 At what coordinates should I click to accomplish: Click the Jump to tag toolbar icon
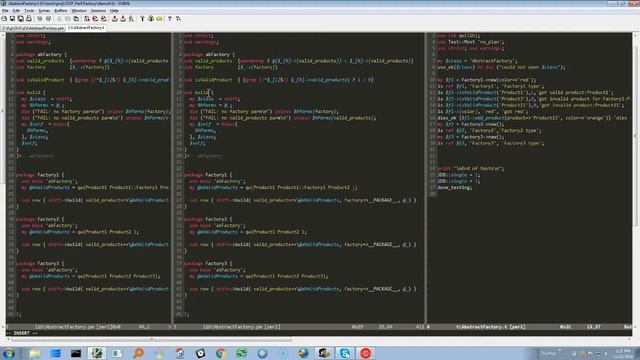[x=159, y=19]
